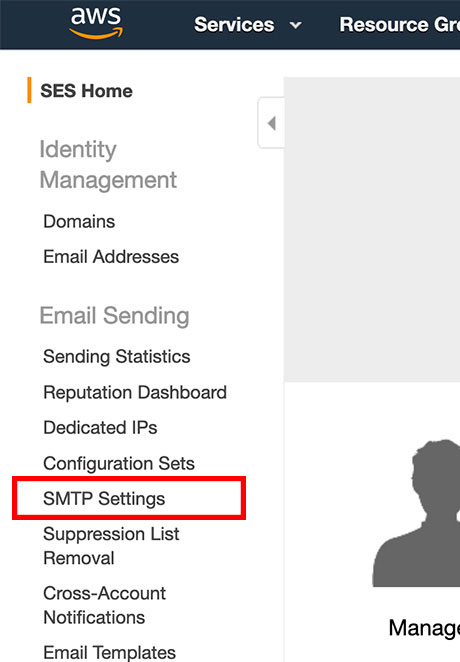Click the Email Sending section heading
Screen dimensions: 460x662
[x=114, y=316]
